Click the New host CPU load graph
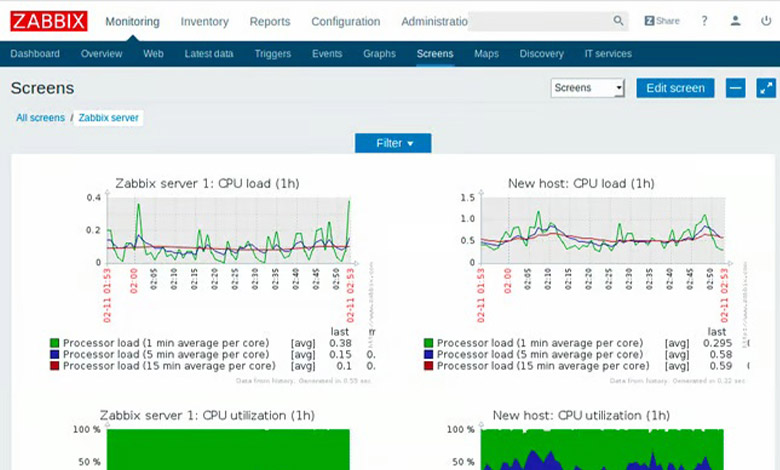 [603, 230]
